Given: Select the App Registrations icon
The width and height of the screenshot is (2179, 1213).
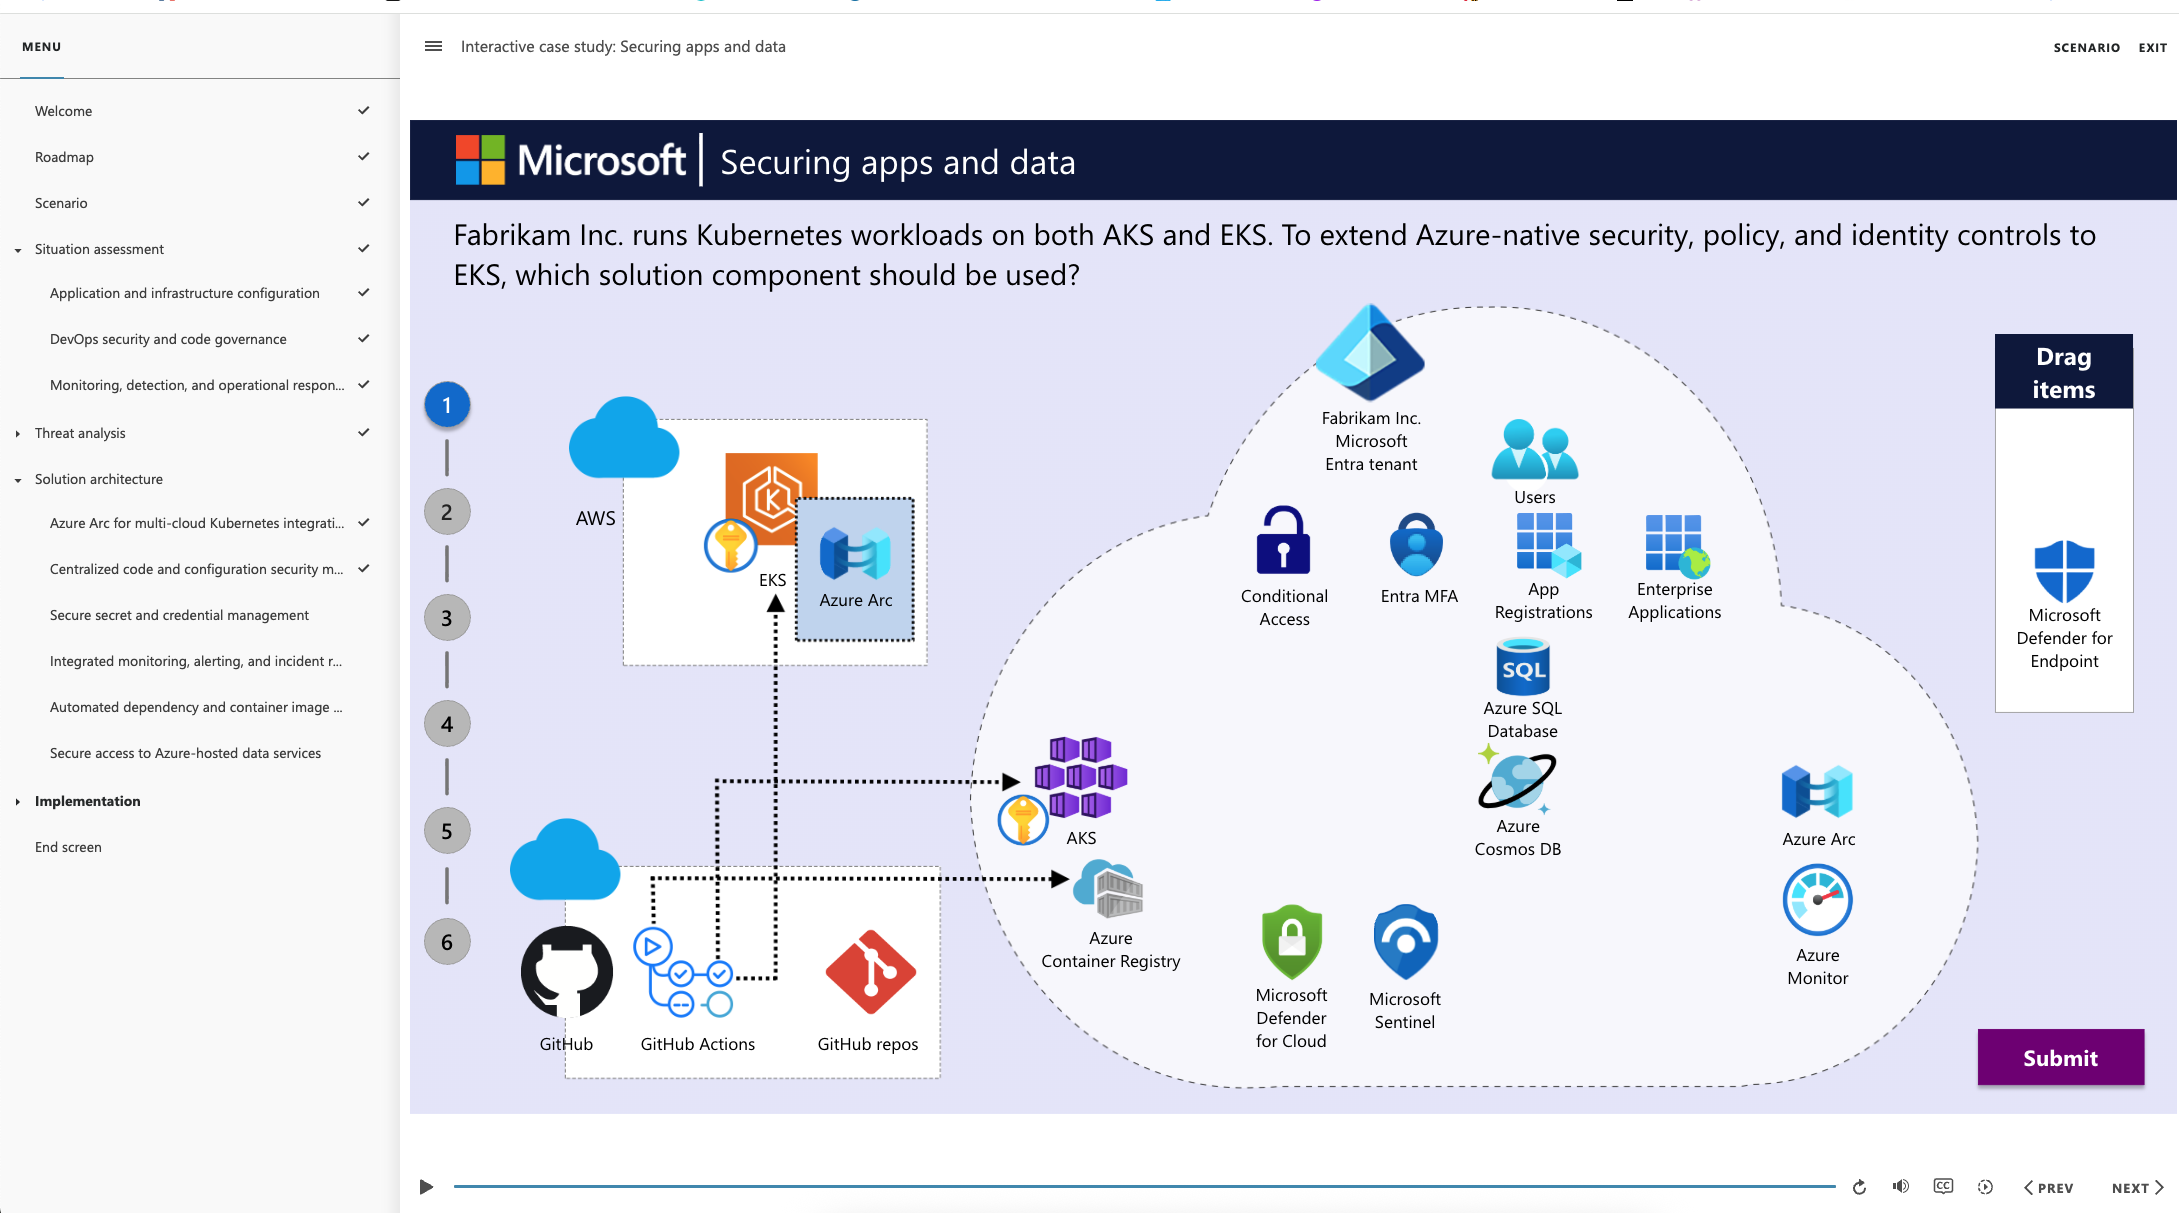Looking at the screenshot, I should (x=1547, y=545).
